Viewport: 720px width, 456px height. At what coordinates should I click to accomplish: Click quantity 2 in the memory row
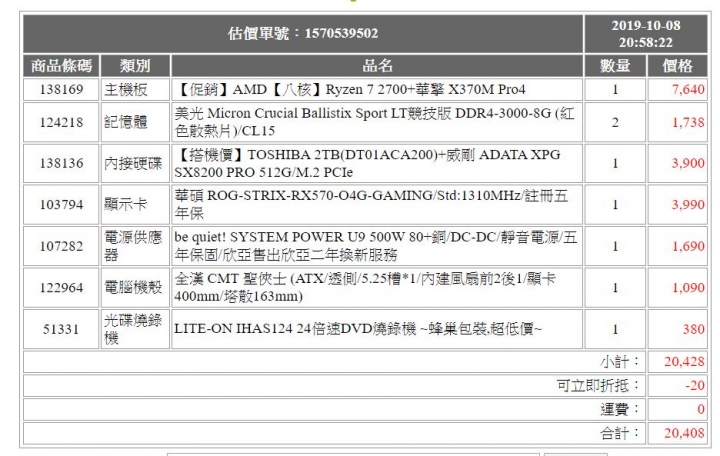615,122
